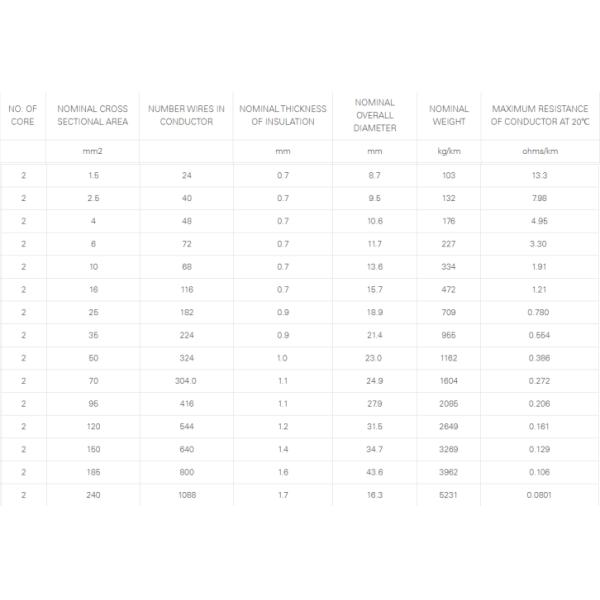
Task: Select the "Nominal Cross Sectional Area" header
Action: [93, 115]
